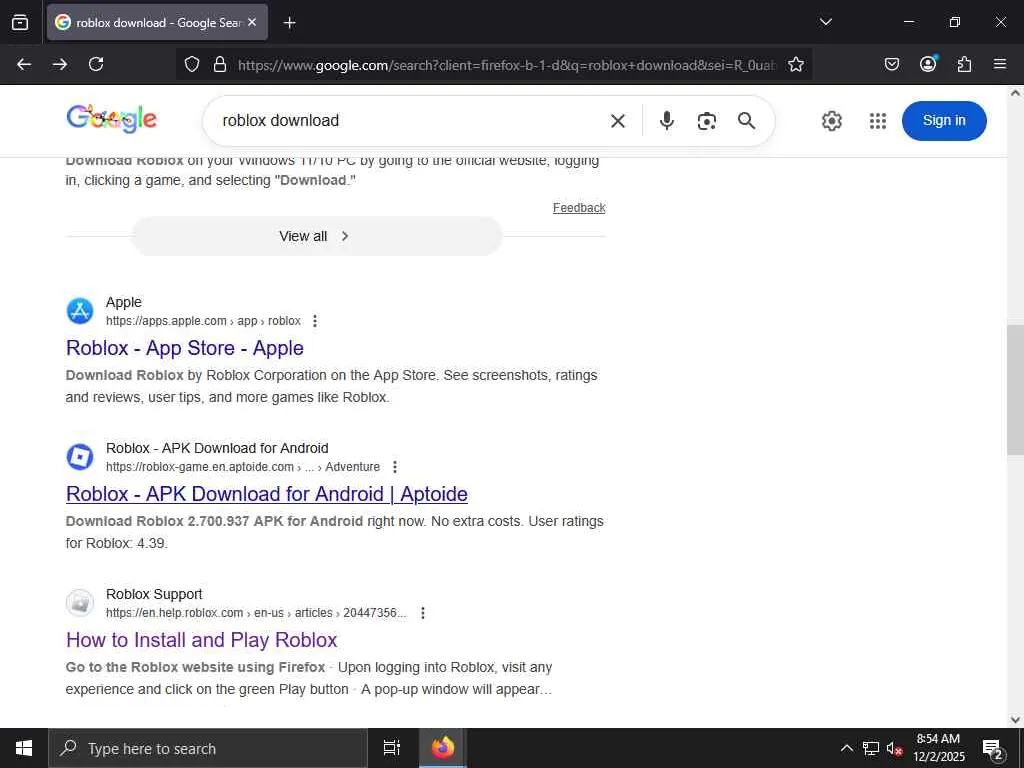Clear the search query text
Screen dimensions: 1024x768
[x=618, y=121]
